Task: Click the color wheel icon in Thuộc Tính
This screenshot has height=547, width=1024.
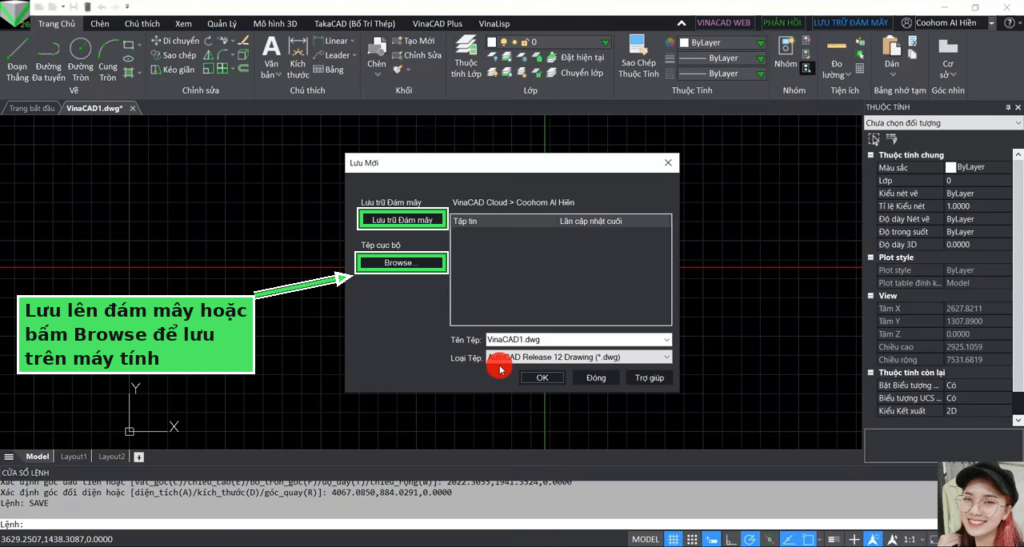Action: coord(670,42)
